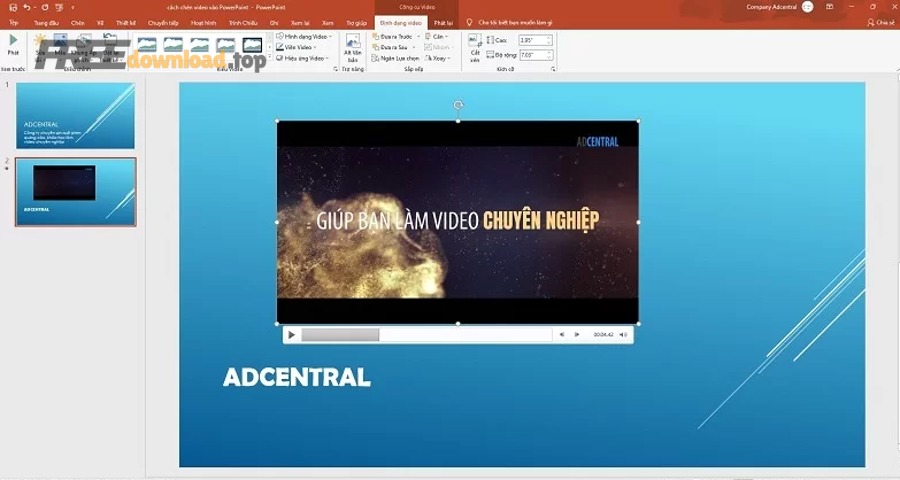
Task: Click the video frame on the slide
Action: tap(457, 222)
